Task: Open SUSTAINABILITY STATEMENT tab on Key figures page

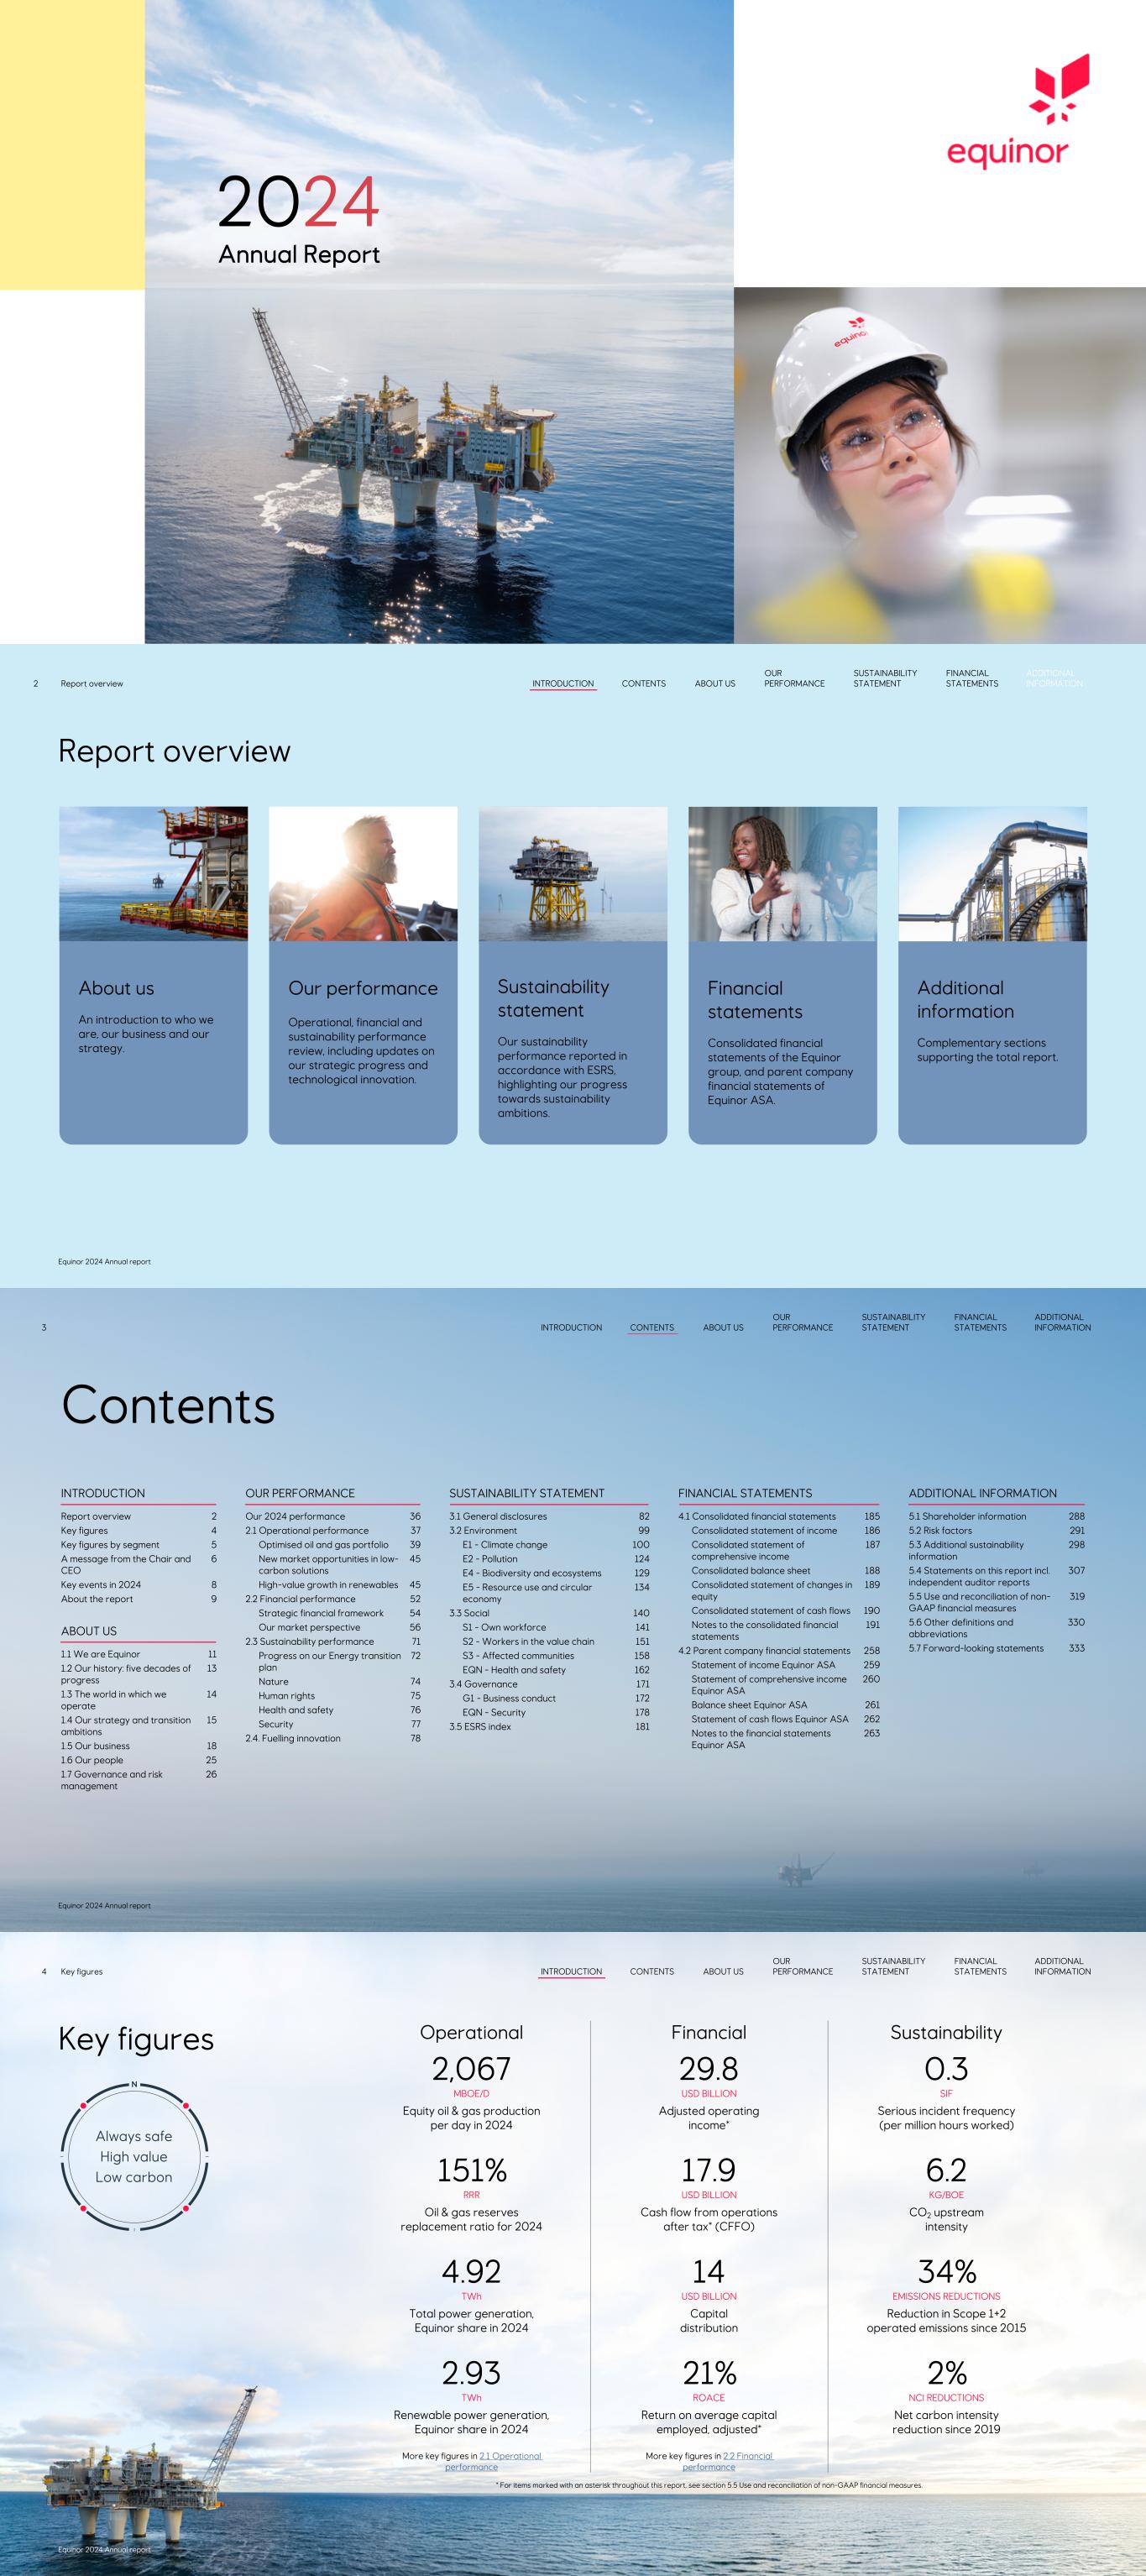Action: (x=885, y=1966)
